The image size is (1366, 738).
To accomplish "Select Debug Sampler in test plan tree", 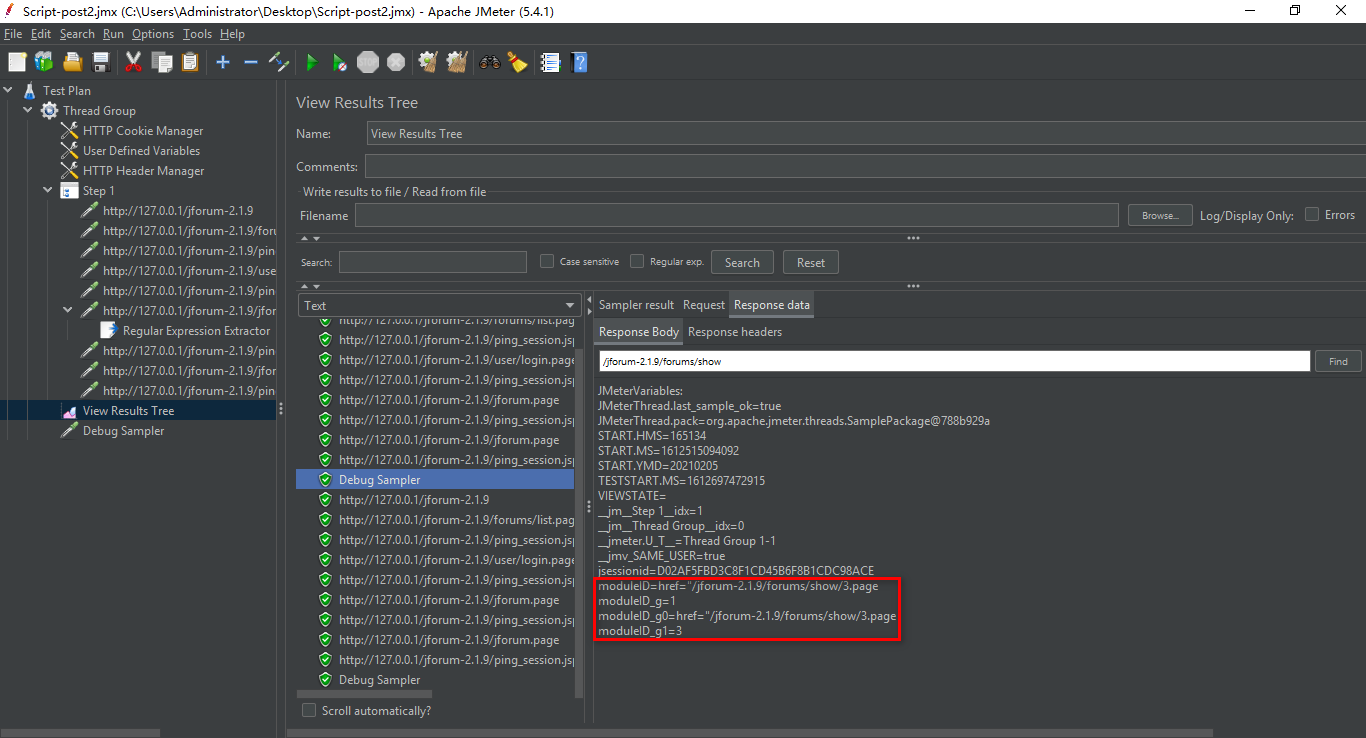I will (123, 430).
